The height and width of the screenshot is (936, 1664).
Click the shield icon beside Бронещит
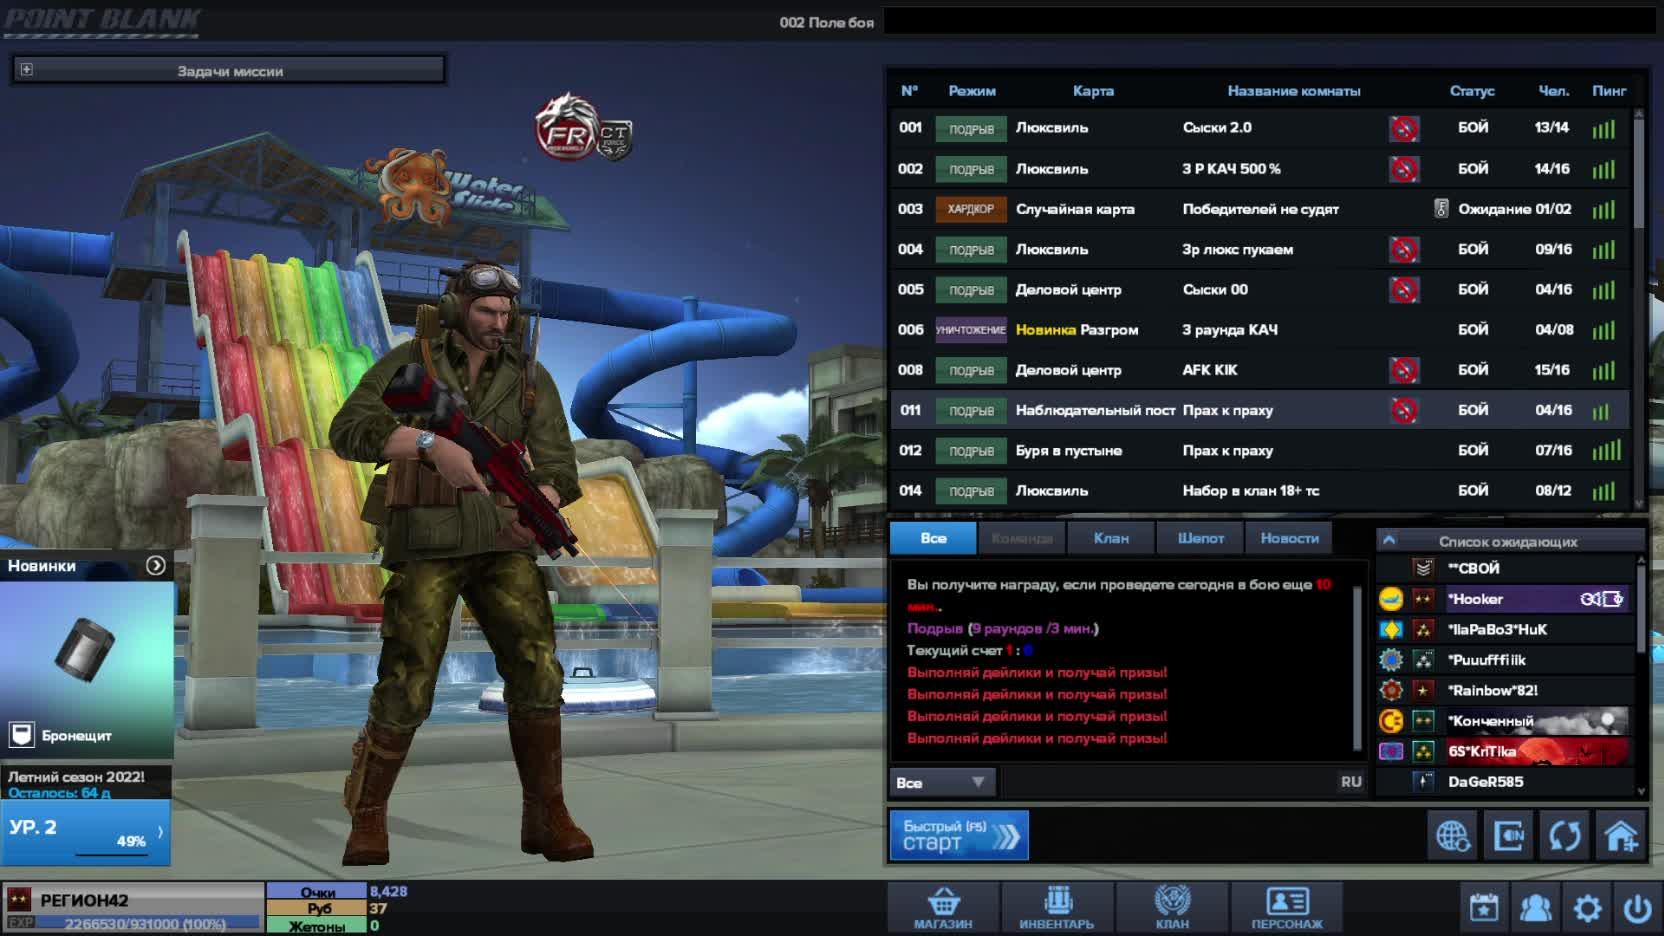click(x=21, y=735)
